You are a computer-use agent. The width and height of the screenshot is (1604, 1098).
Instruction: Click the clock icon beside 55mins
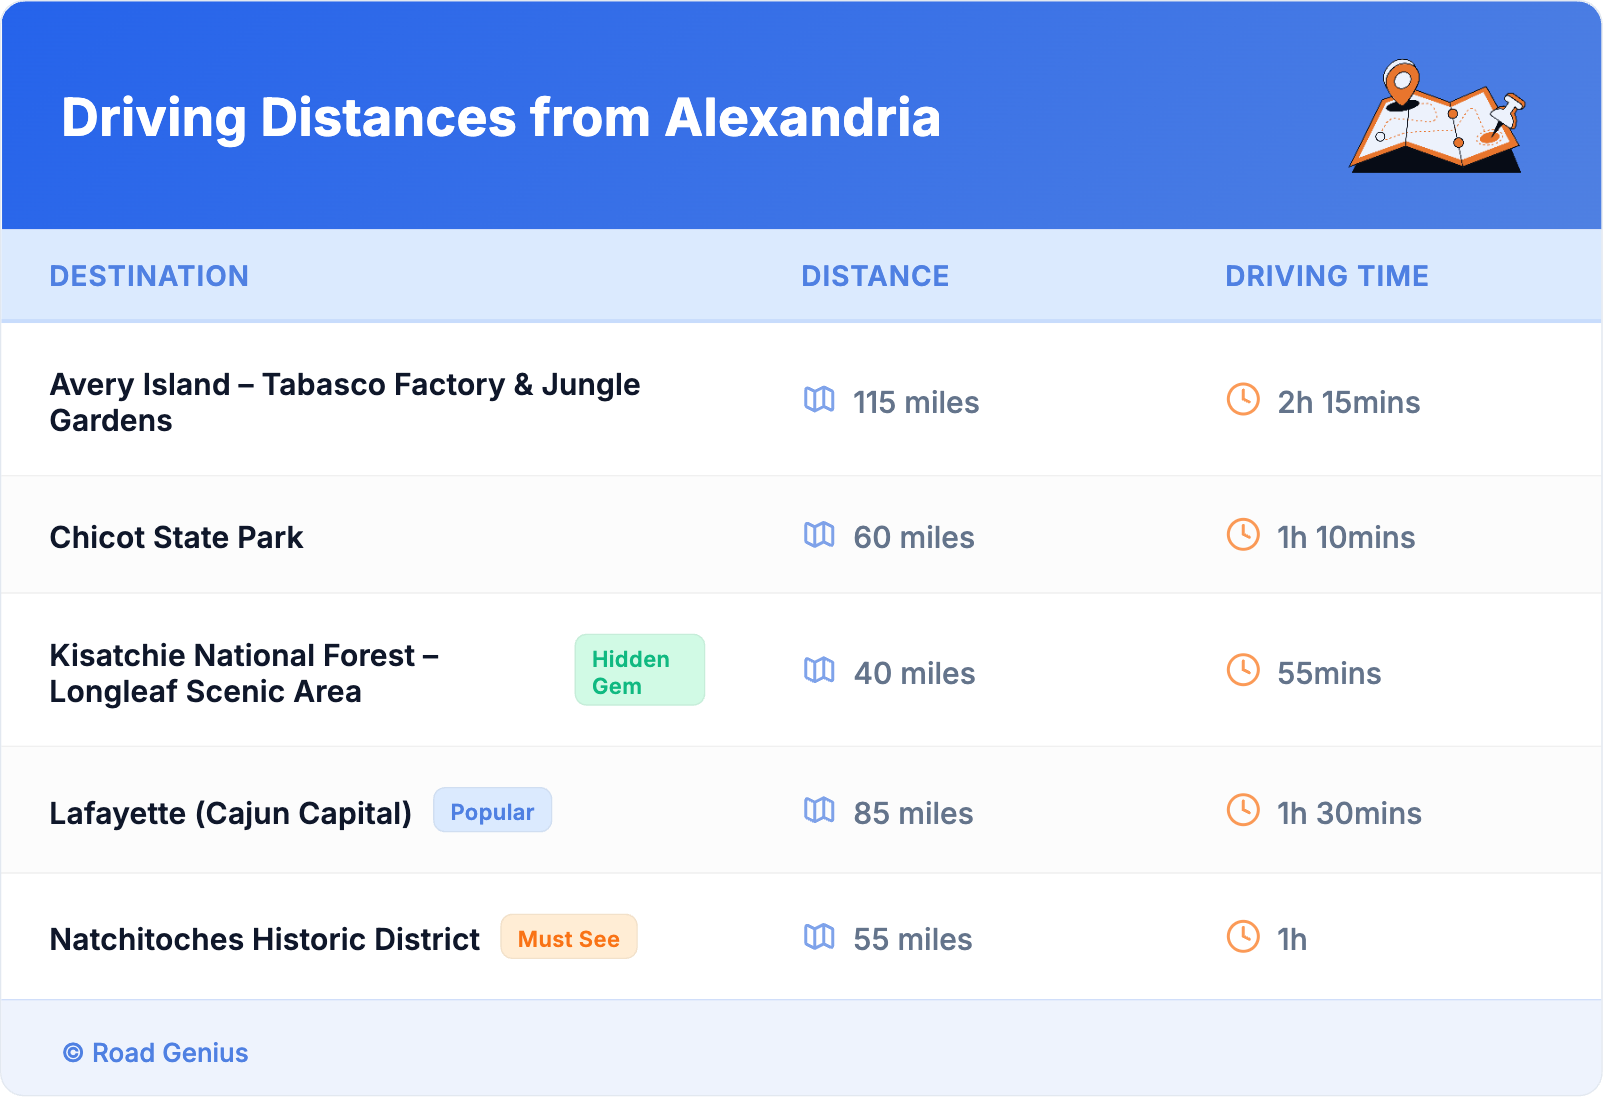[1243, 671]
